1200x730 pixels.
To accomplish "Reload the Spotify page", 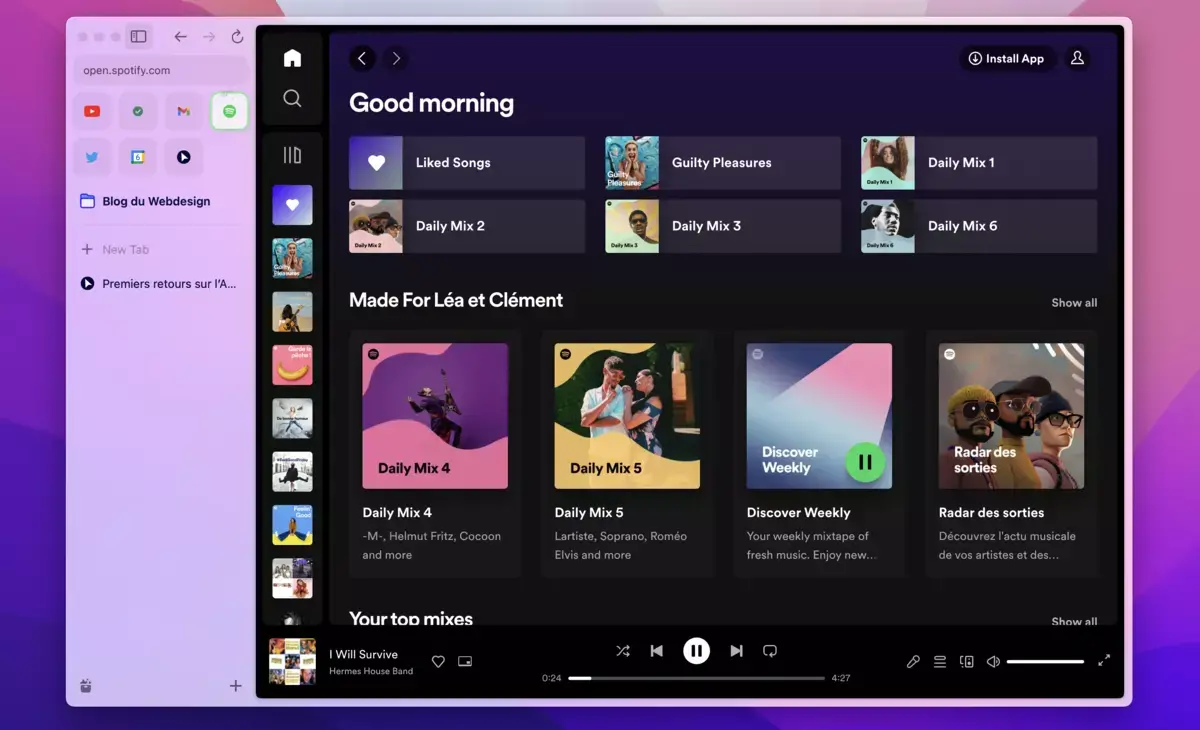I will (x=237, y=37).
